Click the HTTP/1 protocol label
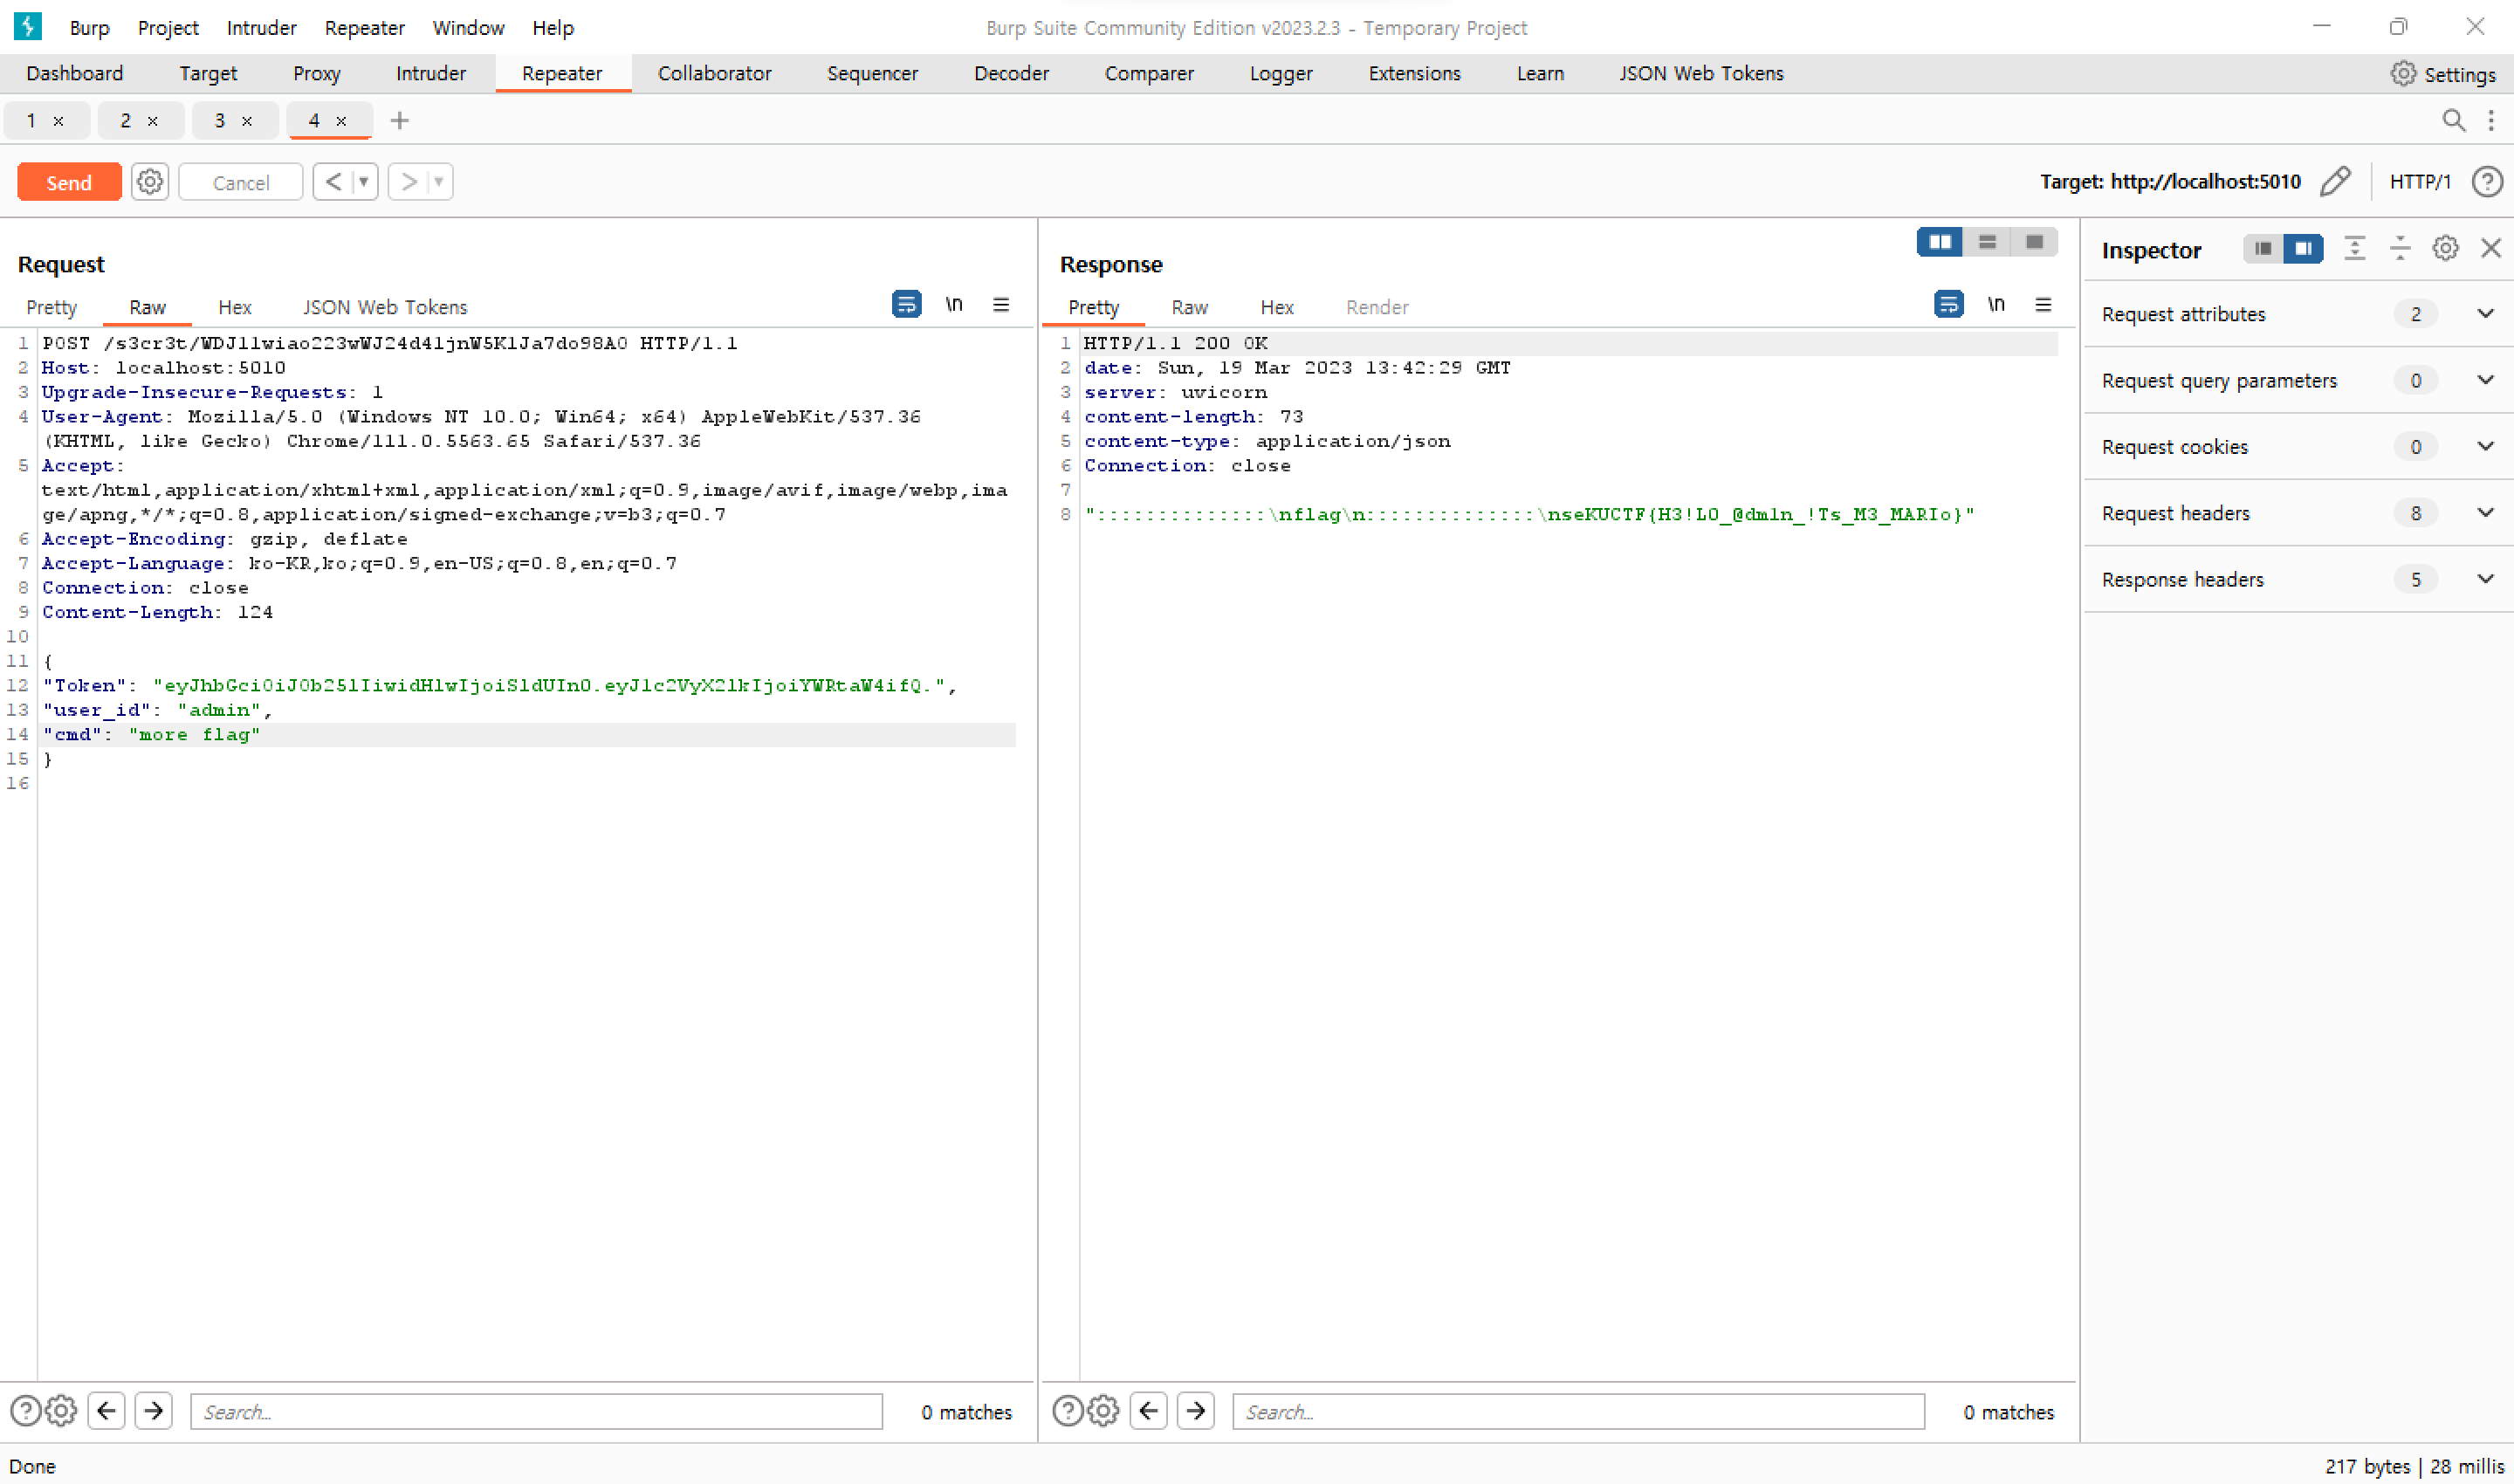Screen dimensions: 2514x1484 coord(2420,181)
